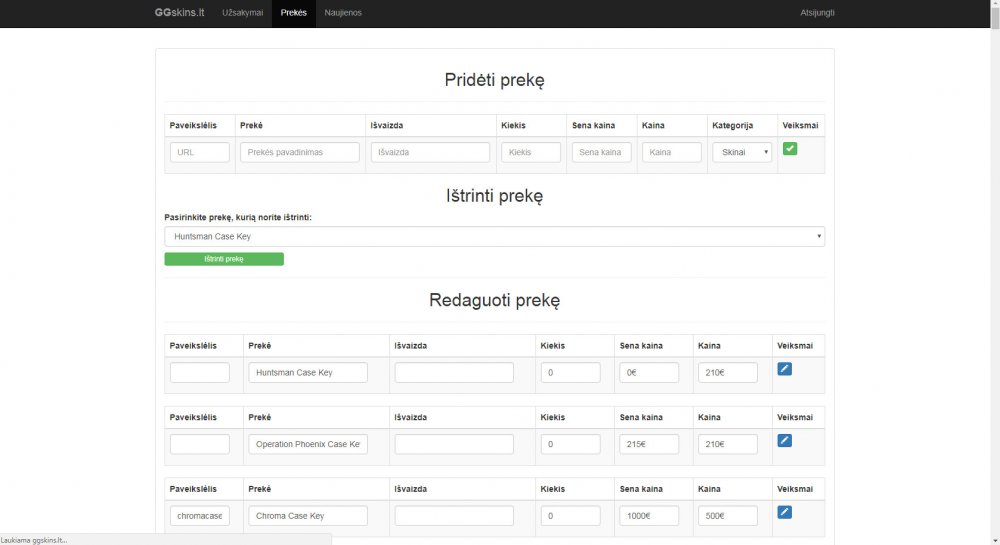Click the Huntsman Case Key price 210€ field
This screenshot has width=1000, height=545.
click(728, 372)
